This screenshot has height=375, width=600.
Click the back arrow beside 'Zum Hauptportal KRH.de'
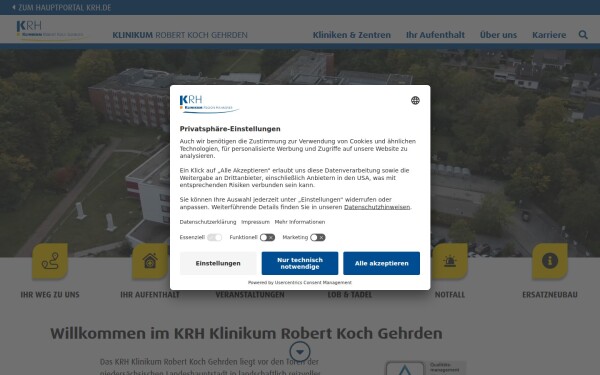tap(14, 7)
